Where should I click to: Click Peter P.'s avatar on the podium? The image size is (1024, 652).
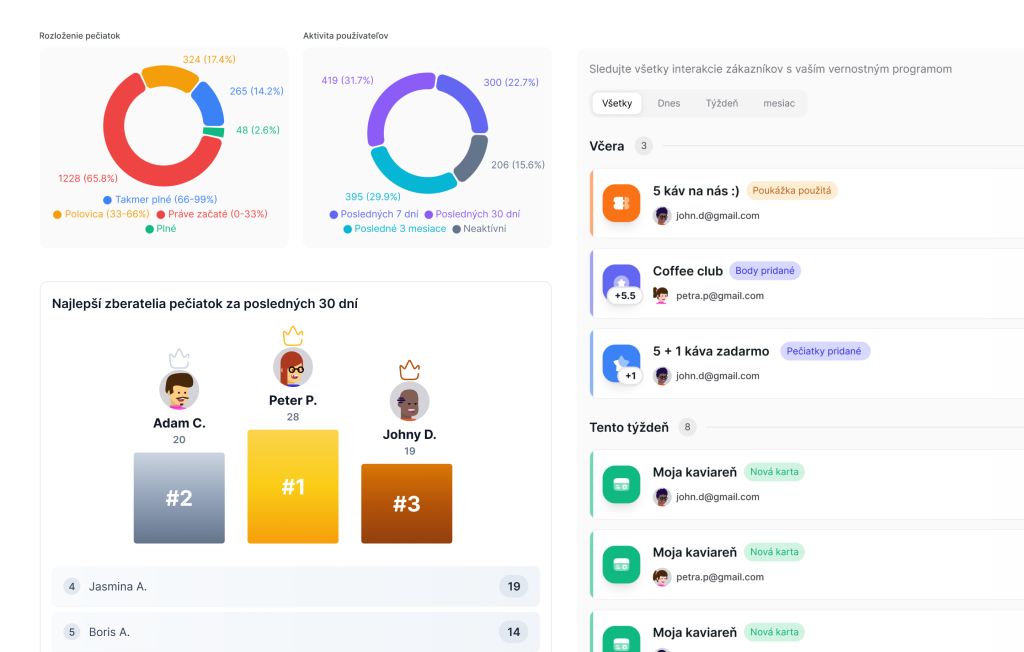pyautogui.click(x=293, y=368)
